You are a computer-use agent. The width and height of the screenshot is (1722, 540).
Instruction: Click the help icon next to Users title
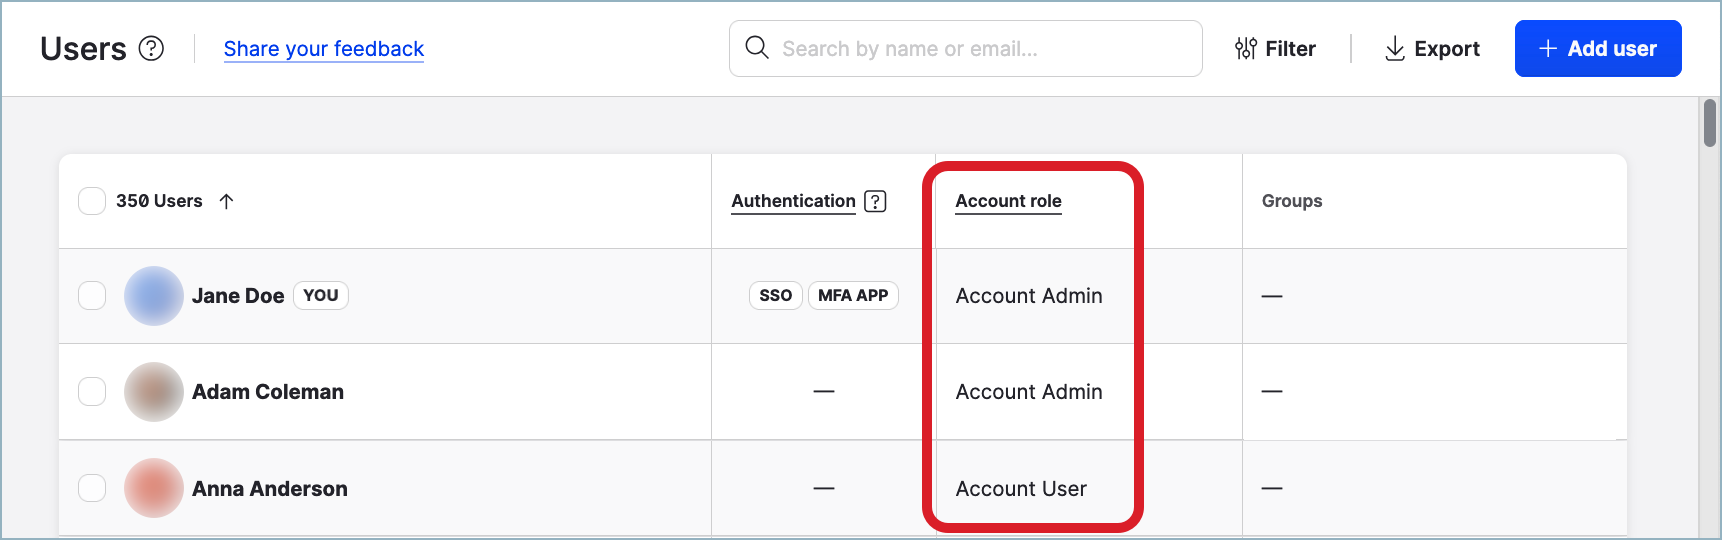[x=151, y=48]
